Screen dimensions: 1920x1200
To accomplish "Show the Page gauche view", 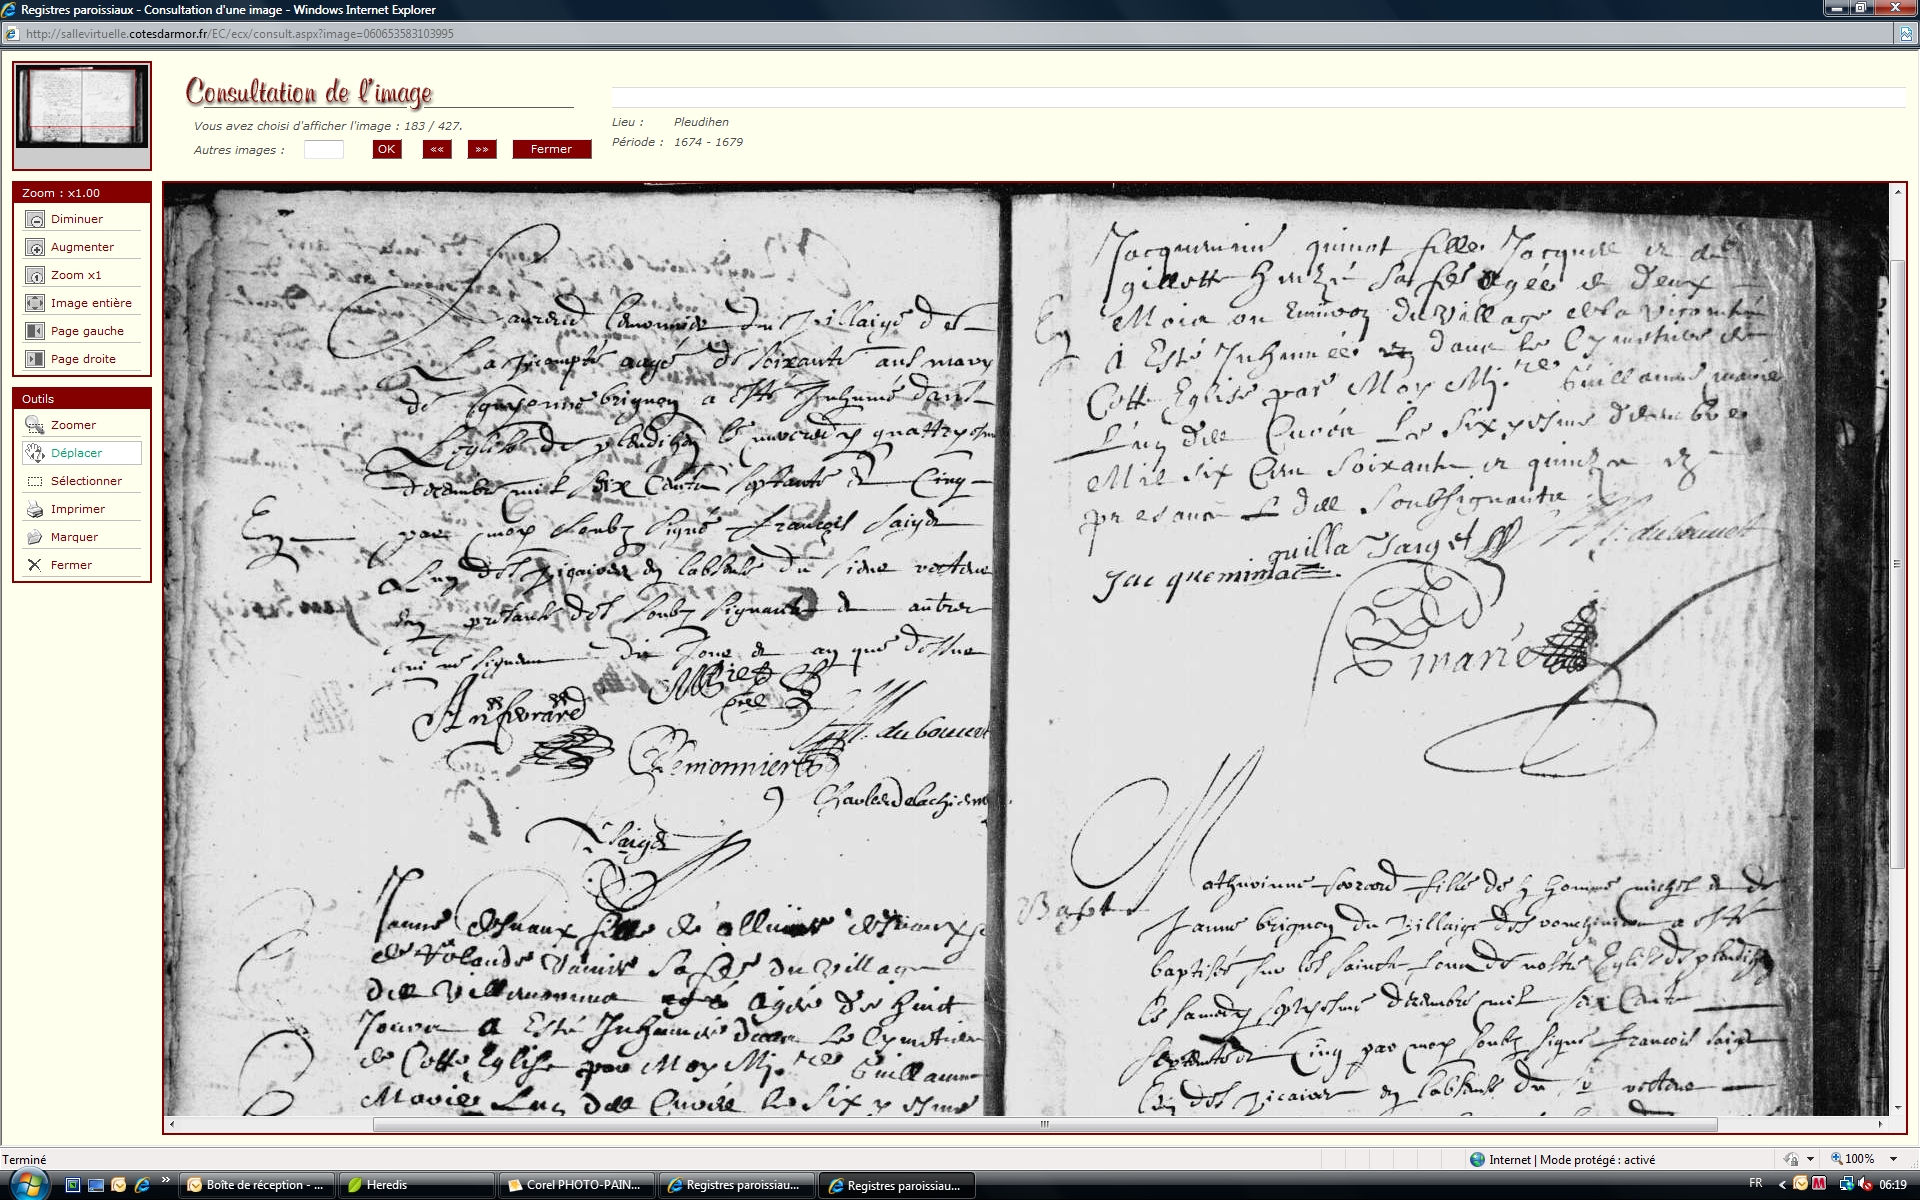I will click(35, 331).
